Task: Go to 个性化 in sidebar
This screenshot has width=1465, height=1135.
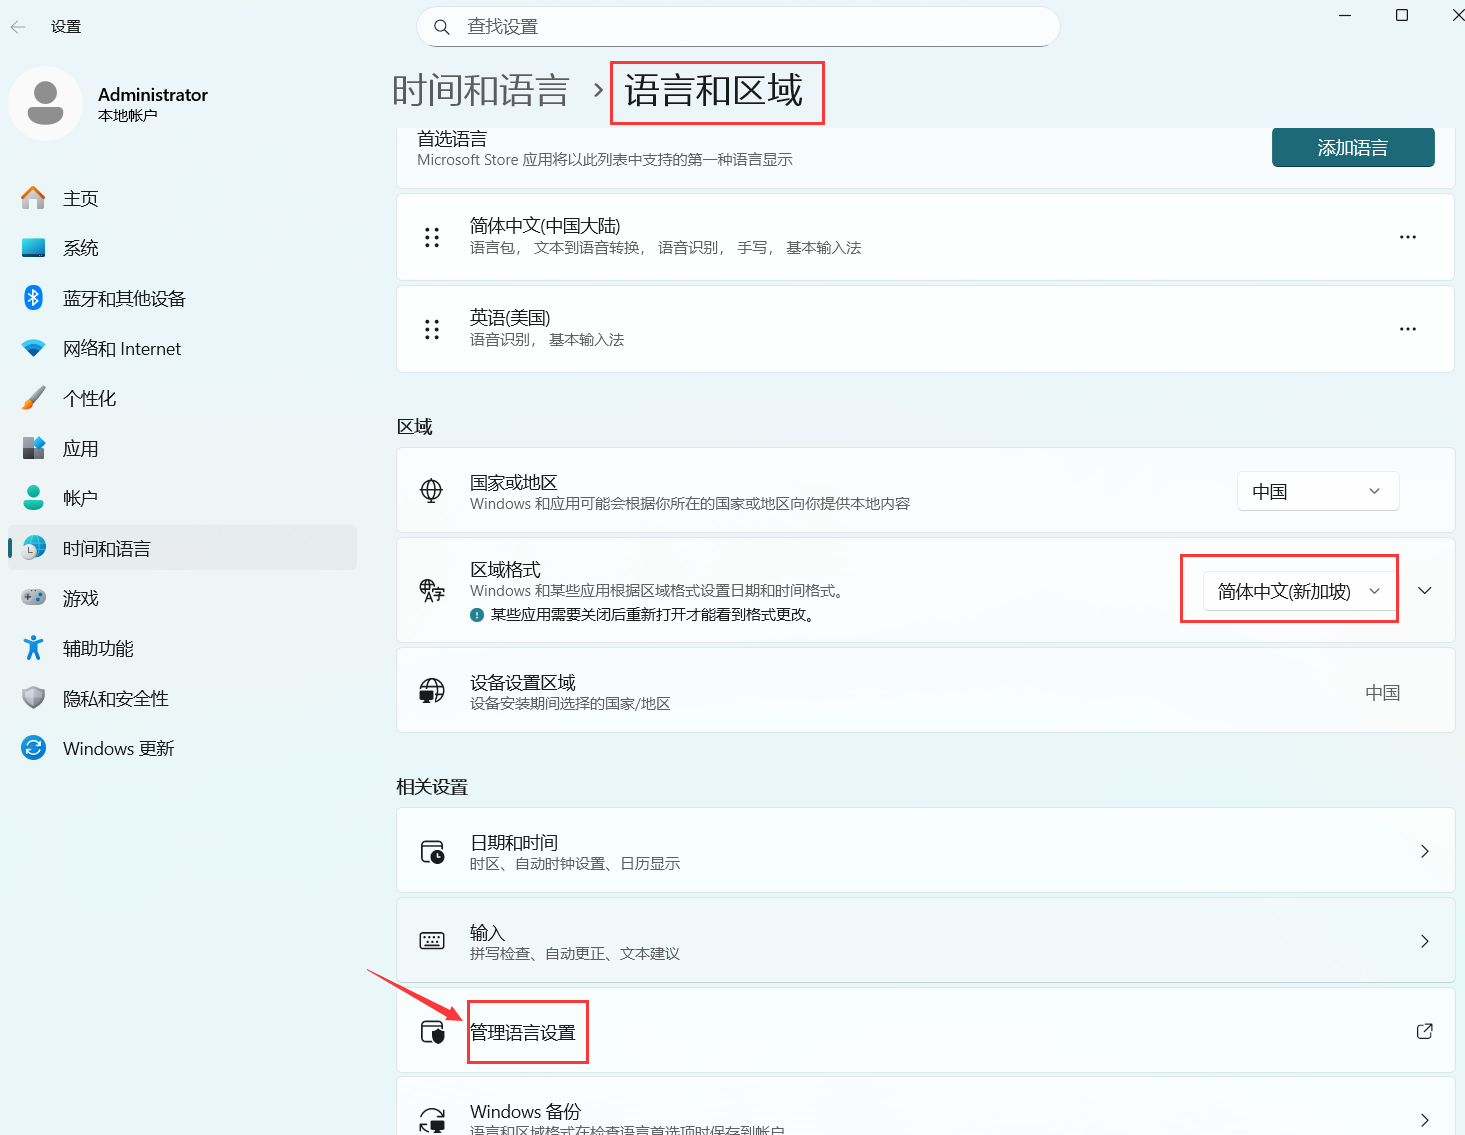Action: [90, 398]
